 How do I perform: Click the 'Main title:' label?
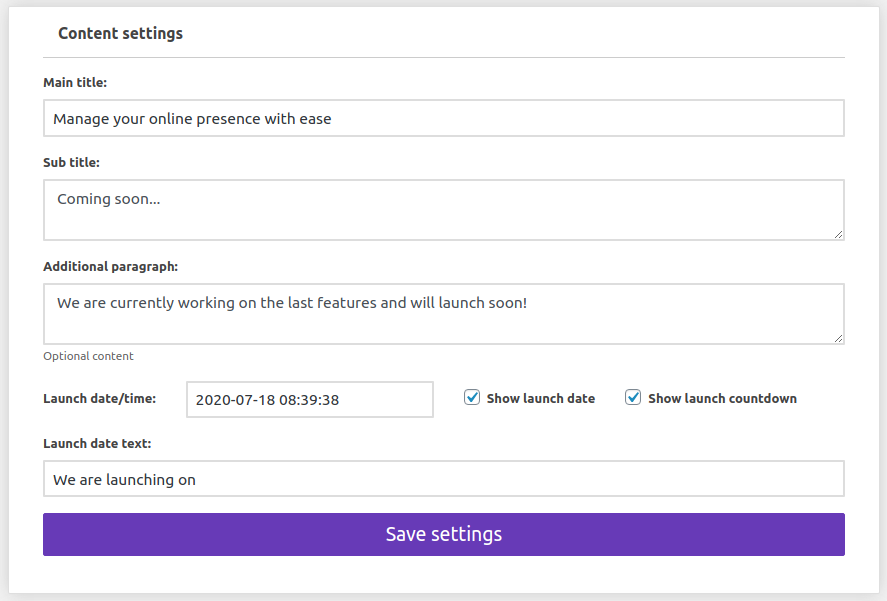click(x=75, y=83)
